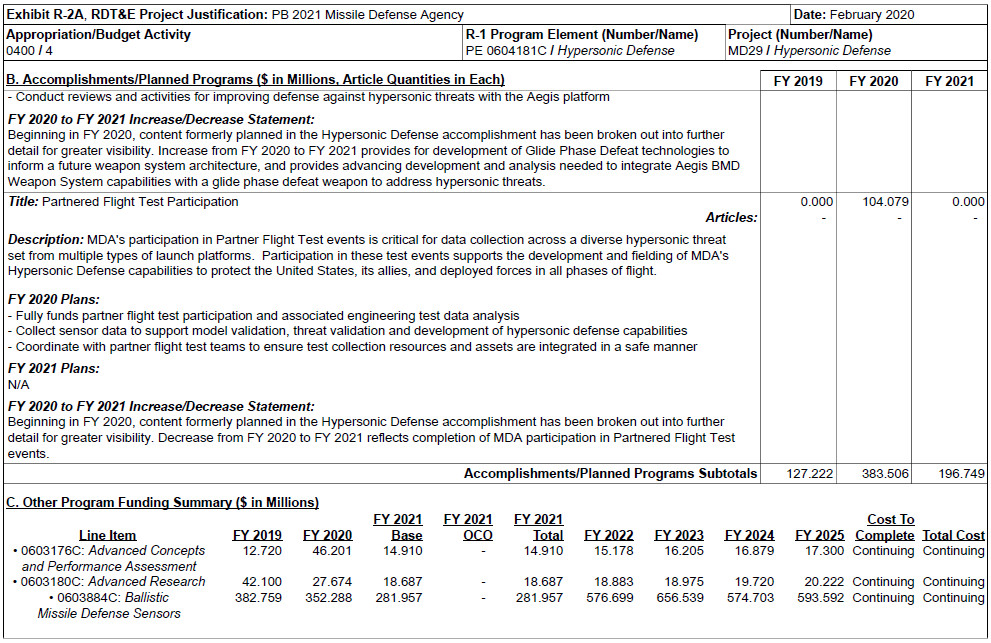Click the FY 2020 column header in Section B
The width and height of the screenshot is (991, 643).
point(873,81)
